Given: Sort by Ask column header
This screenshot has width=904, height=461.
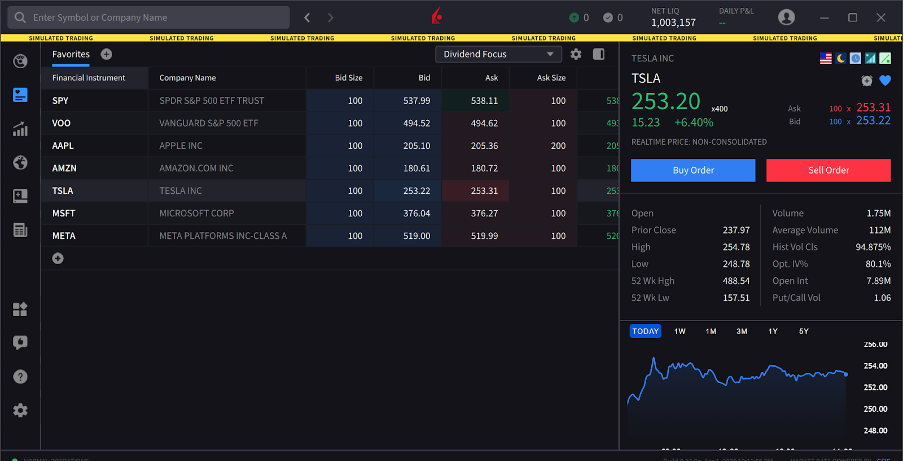Looking at the screenshot, I should [475, 78].
